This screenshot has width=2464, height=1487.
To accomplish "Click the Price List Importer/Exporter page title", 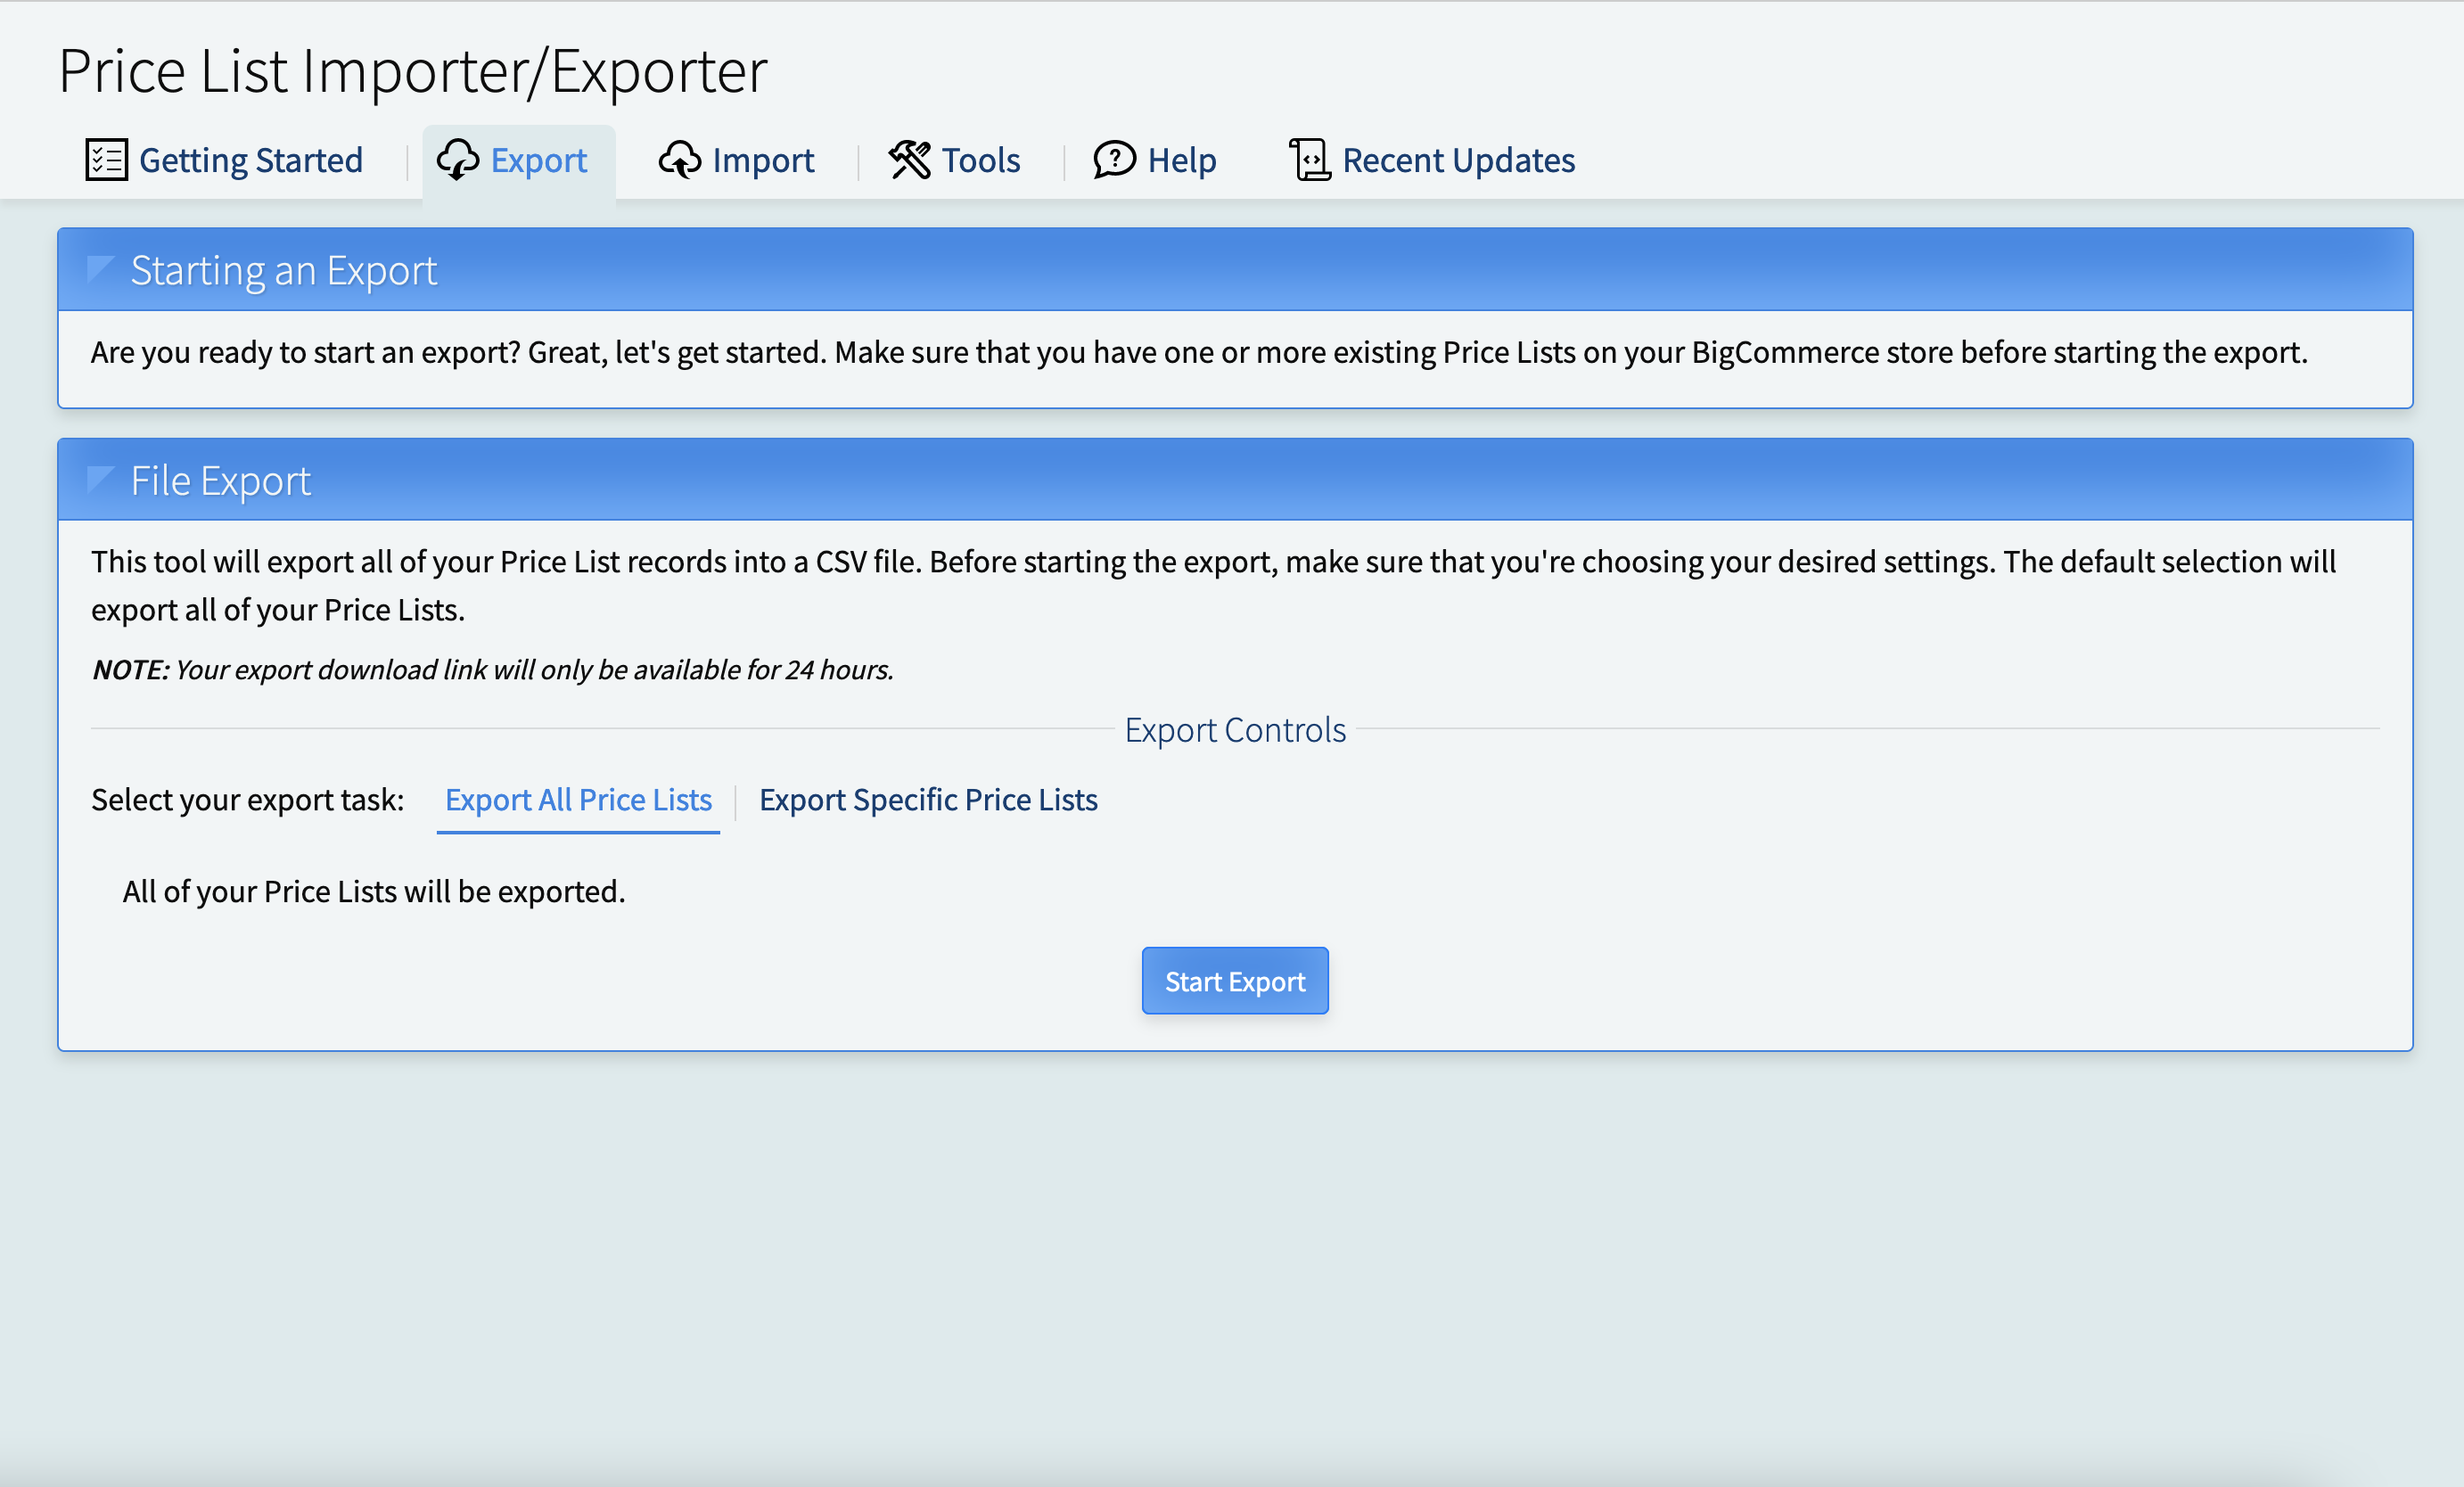I will [x=413, y=71].
